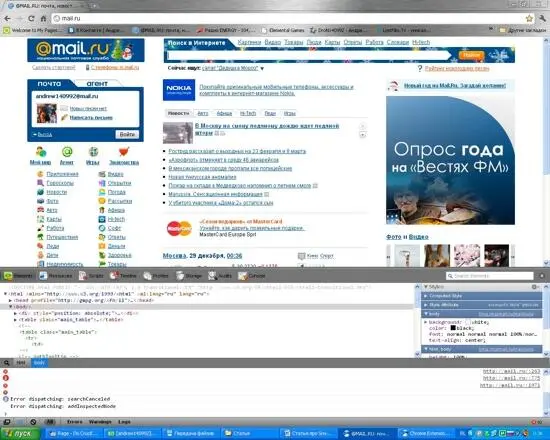Expand the head node in Elements tree

[11, 300]
